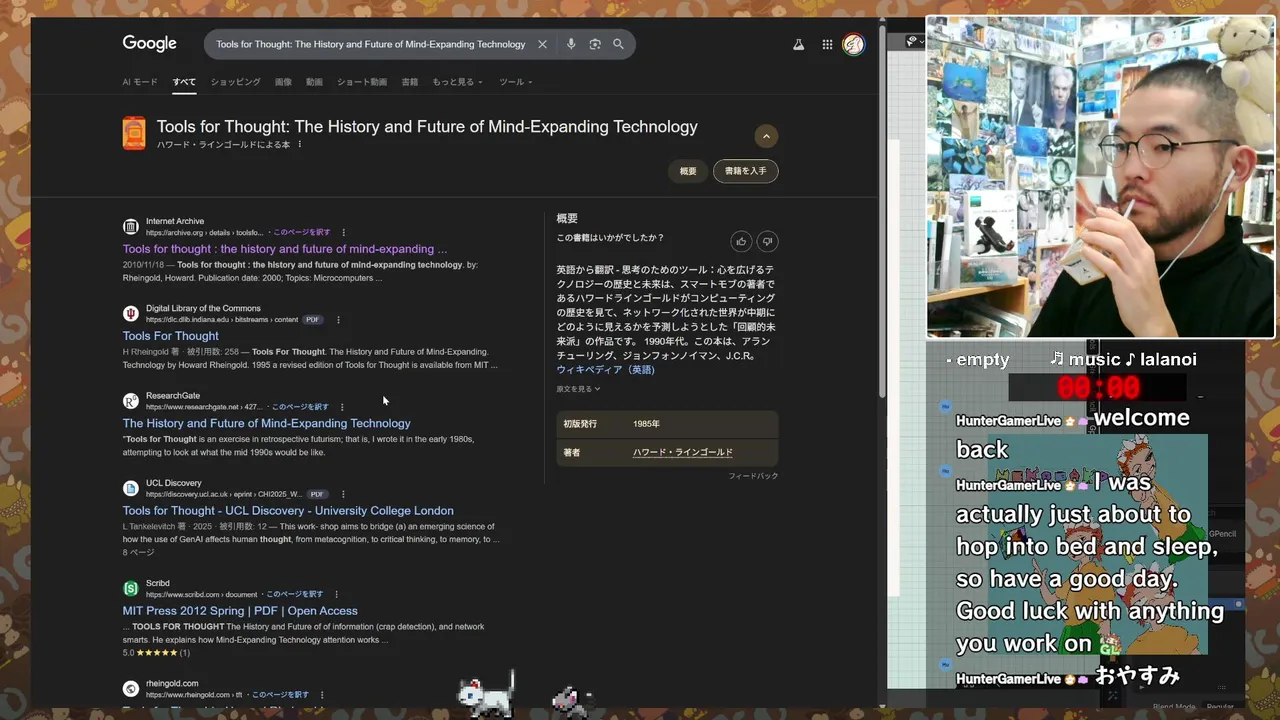Switch to 書籍 books tab
This screenshot has height=720, width=1280.
(x=410, y=82)
